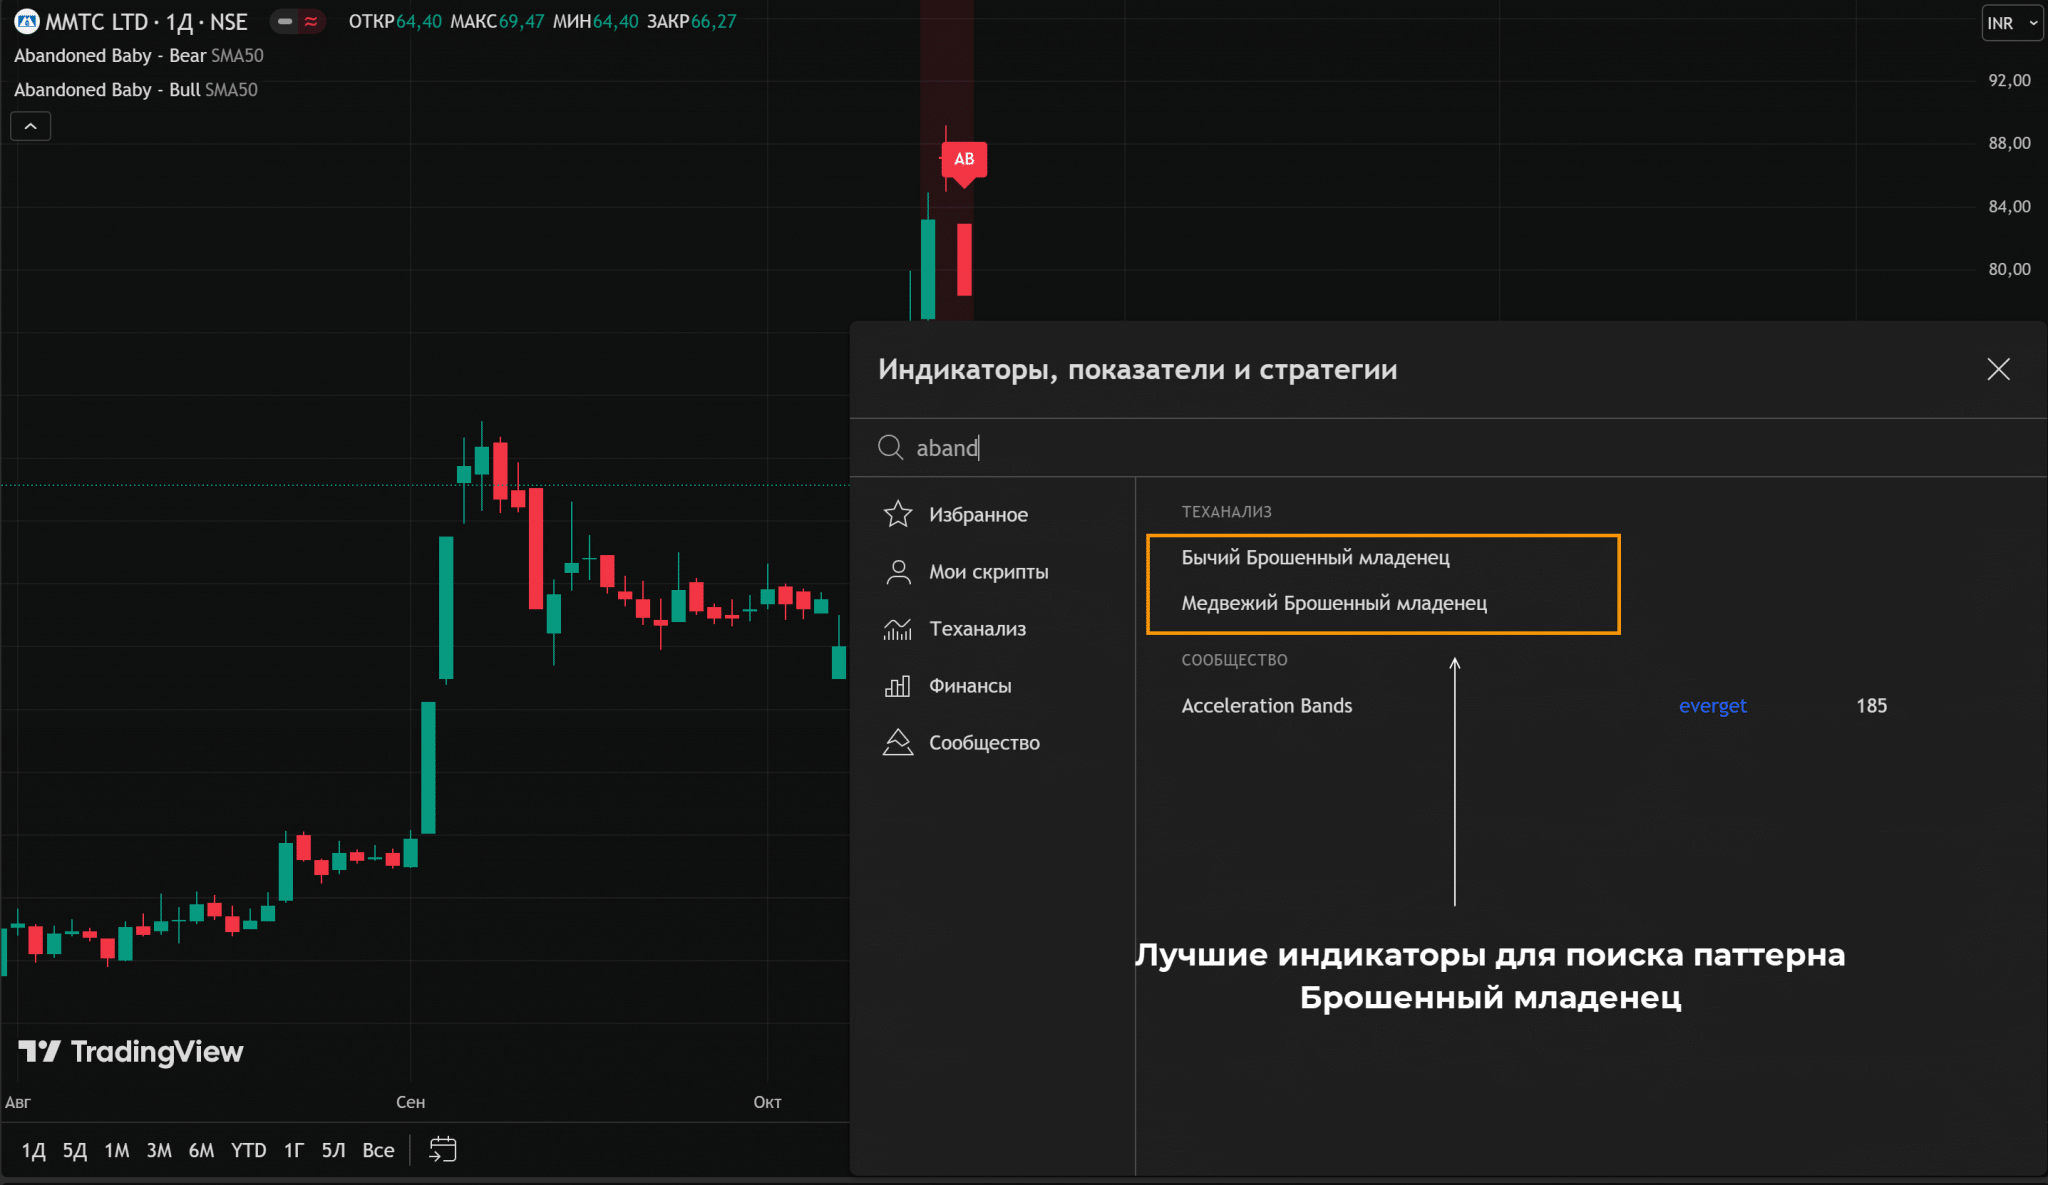Collapse the indicator legend chevron
Viewport: 2048px width, 1185px height.
[30, 126]
